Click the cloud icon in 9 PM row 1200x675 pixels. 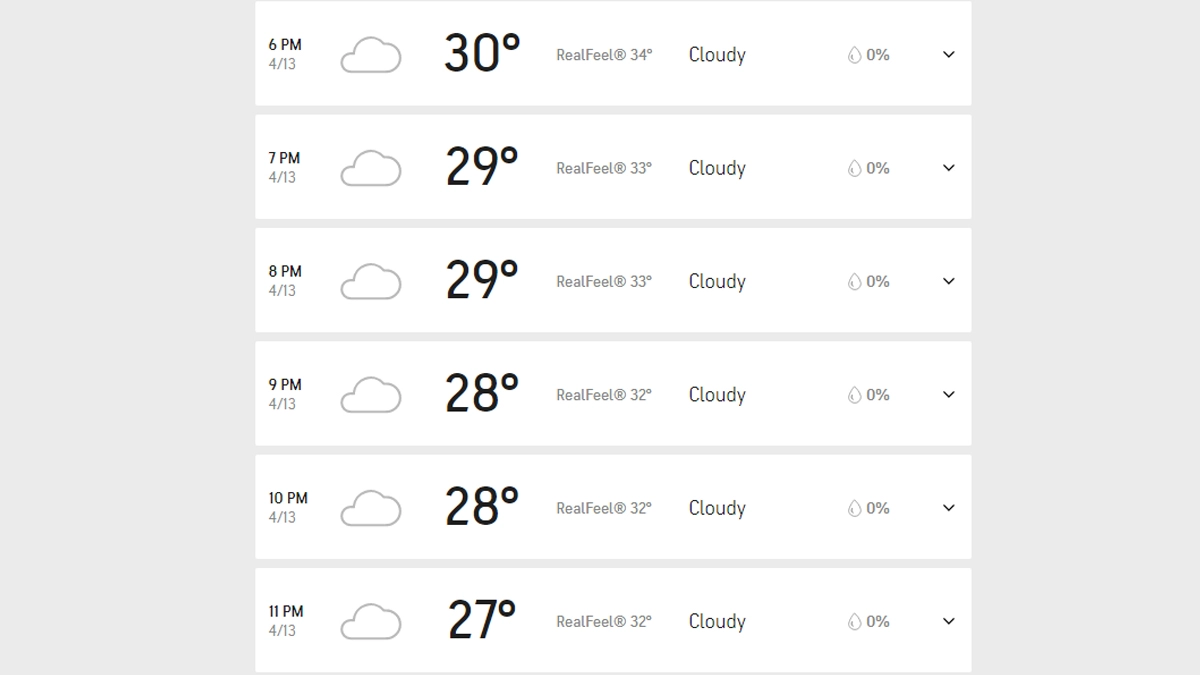coord(371,395)
